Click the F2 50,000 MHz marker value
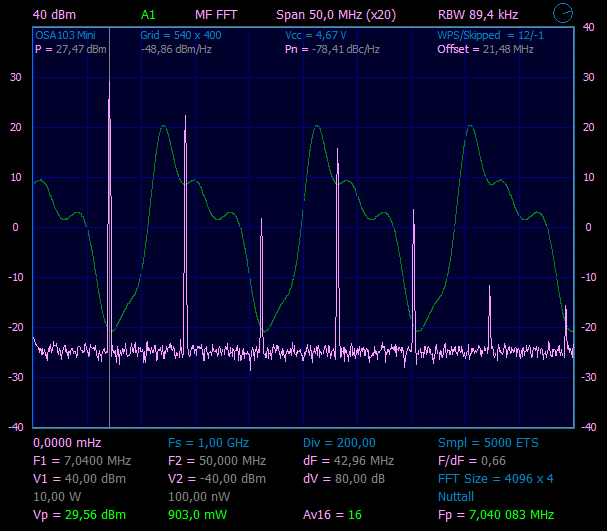The height and width of the screenshot is (531, 607). click(x=216, y=460)
